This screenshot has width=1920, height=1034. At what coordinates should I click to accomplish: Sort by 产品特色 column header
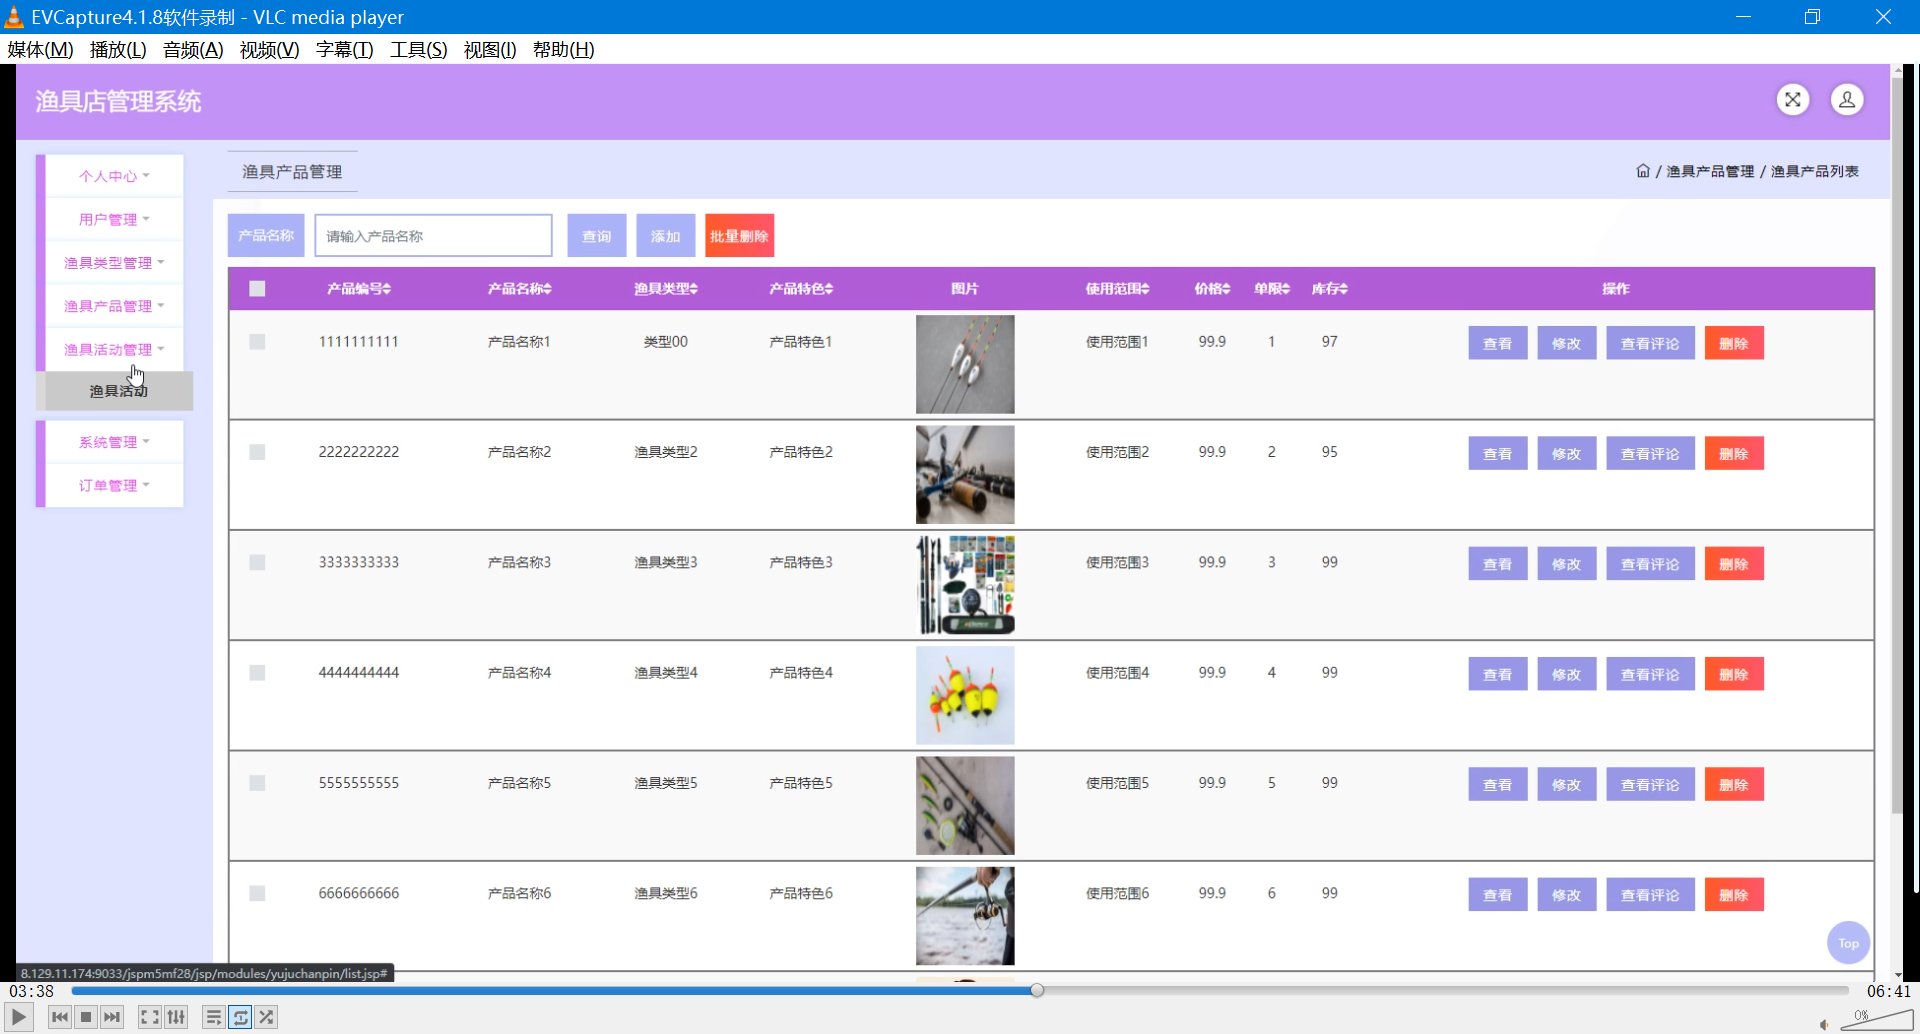click(801, 289)
